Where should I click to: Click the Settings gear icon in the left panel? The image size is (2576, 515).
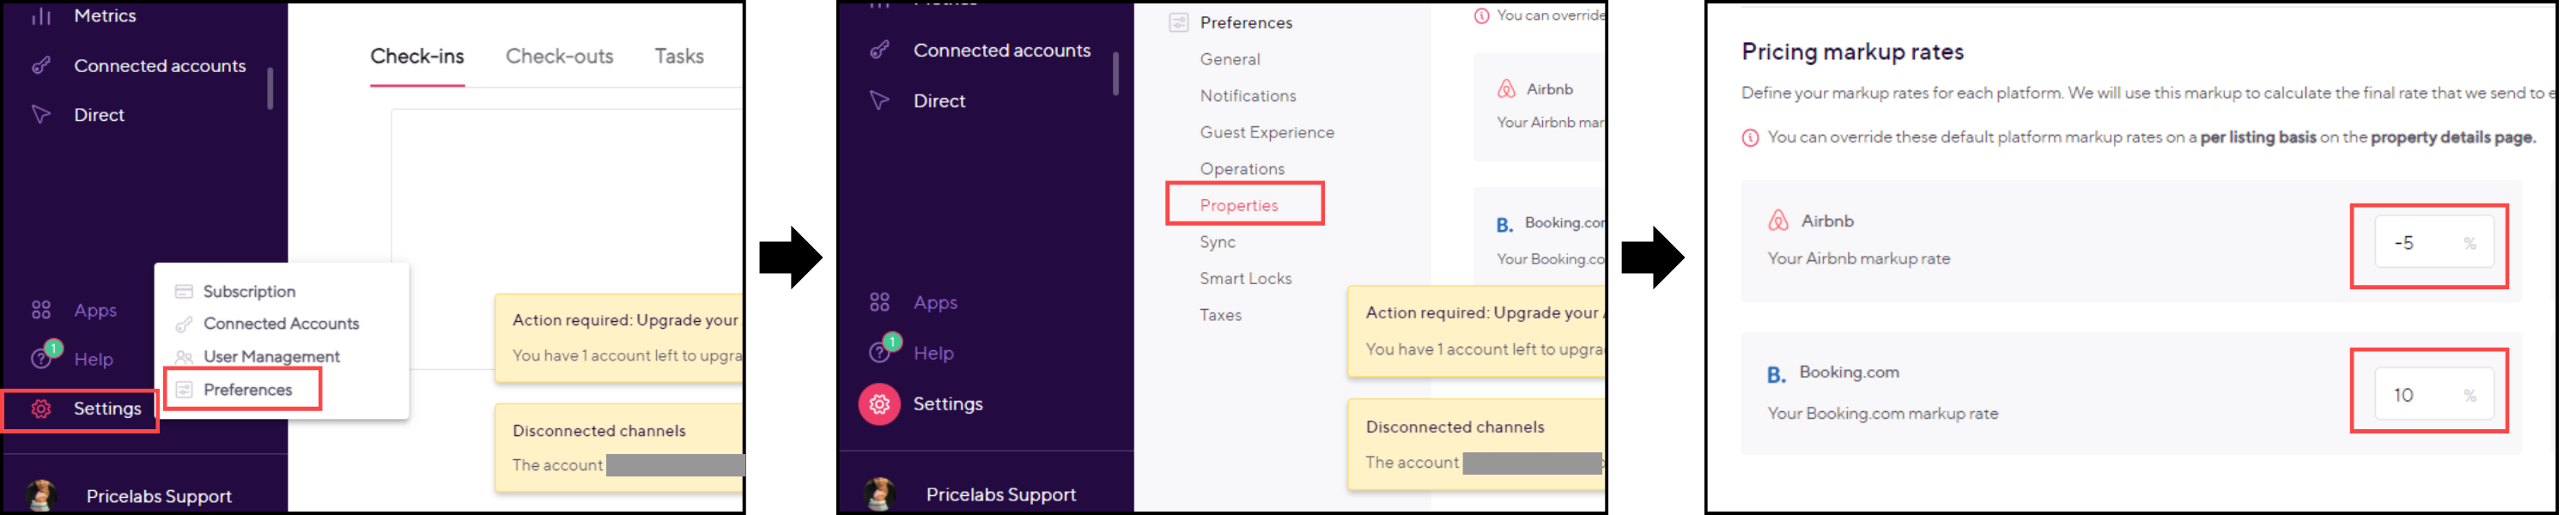click(x=41, y=409)
